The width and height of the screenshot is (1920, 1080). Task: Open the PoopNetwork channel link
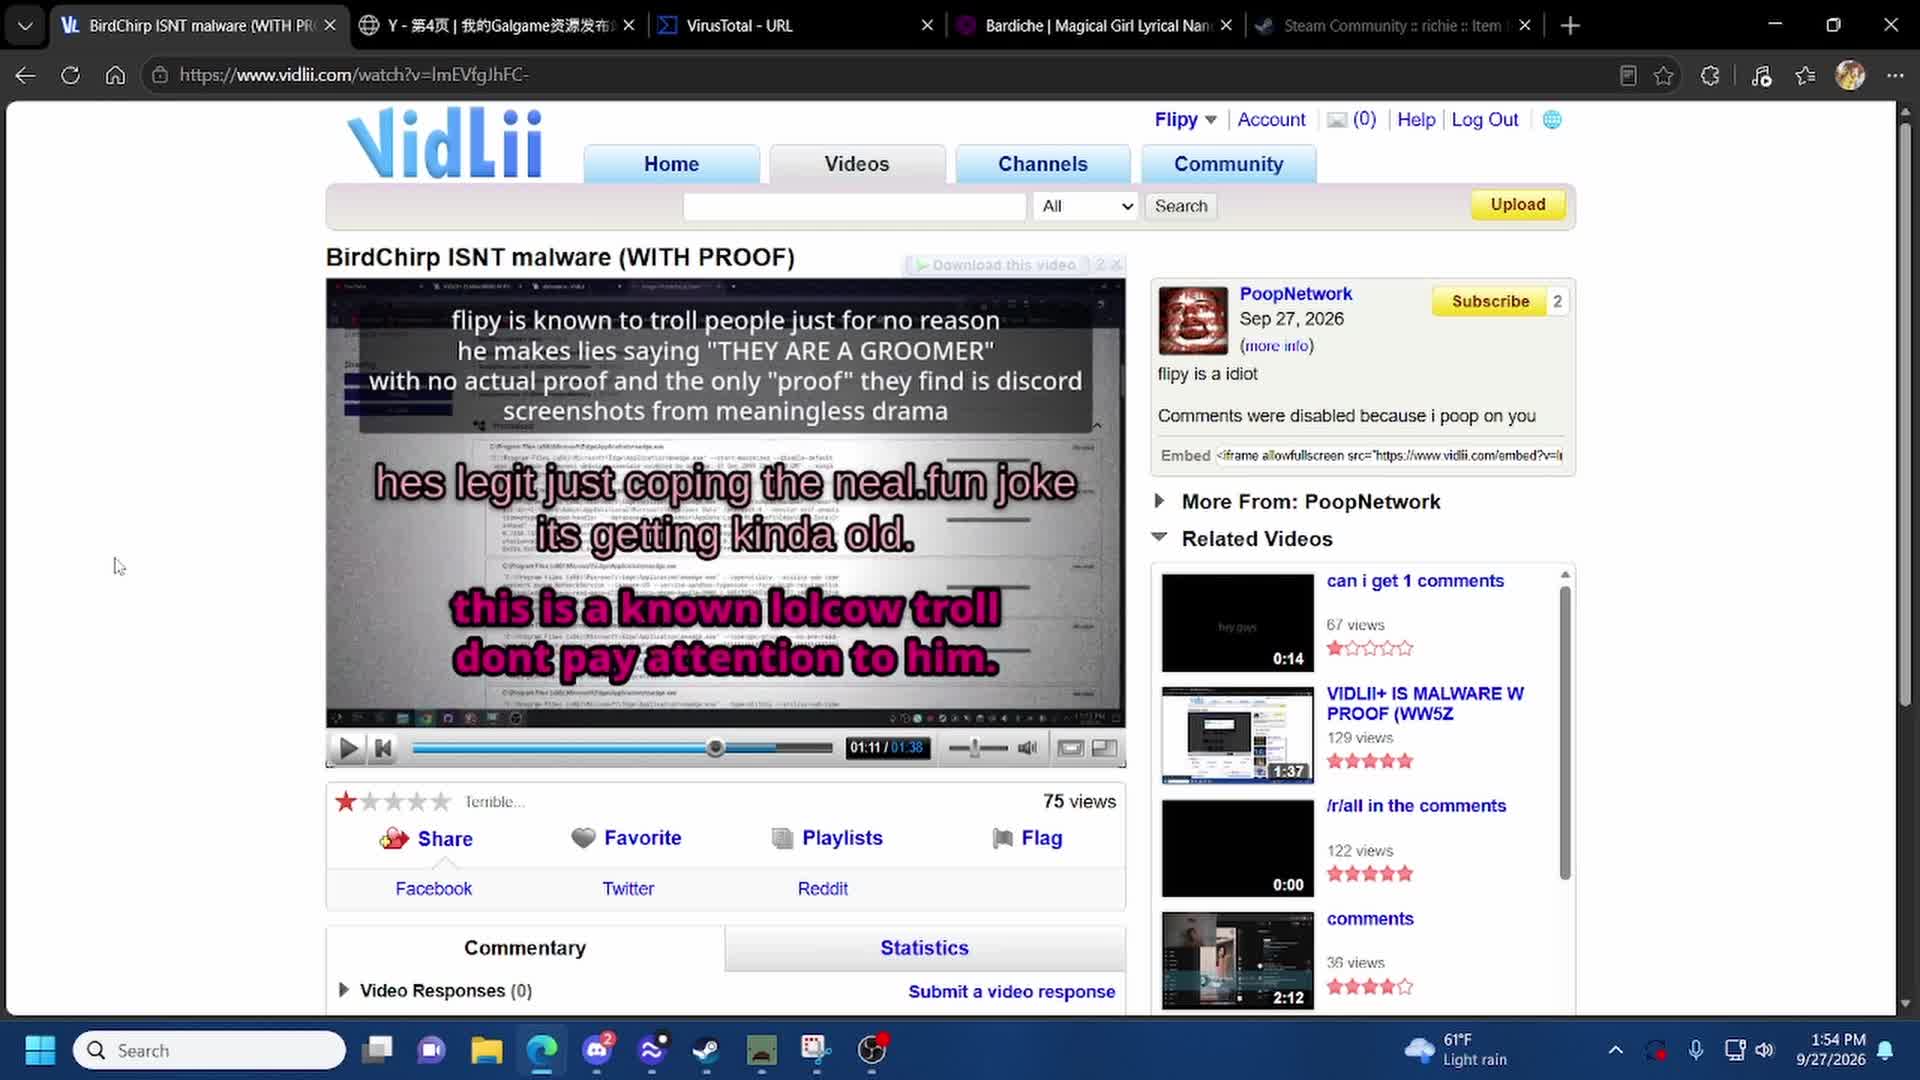pyautogui.click(x=1295, y=294)
